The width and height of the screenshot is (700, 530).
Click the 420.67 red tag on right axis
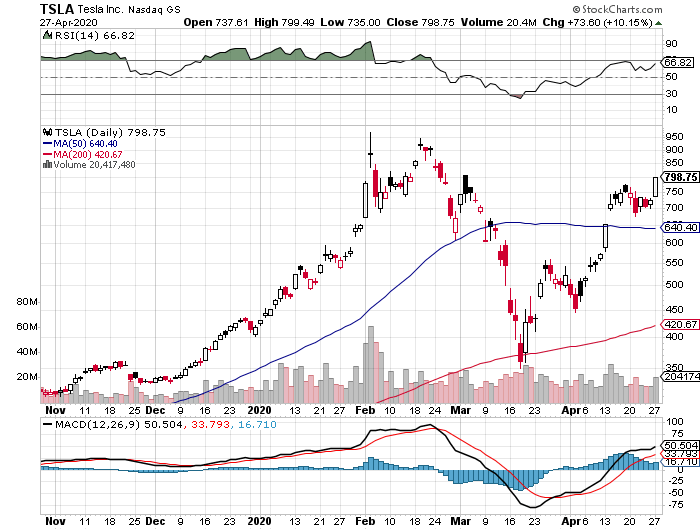point(679,325)
